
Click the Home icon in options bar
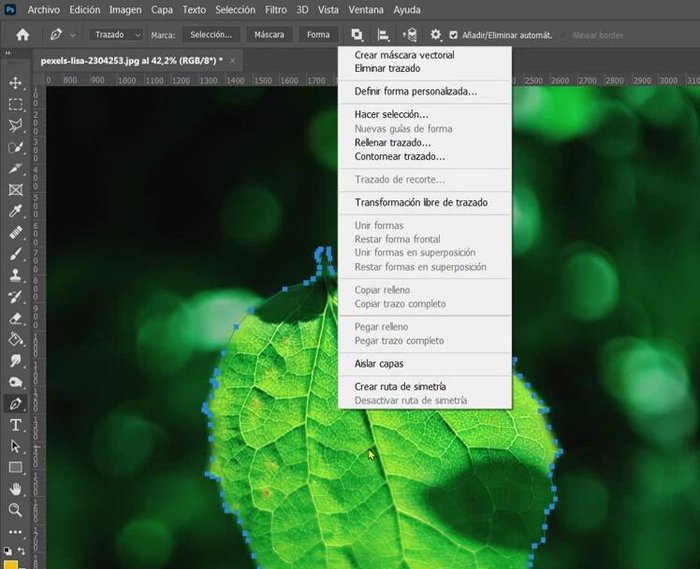(x=22, y=35)
